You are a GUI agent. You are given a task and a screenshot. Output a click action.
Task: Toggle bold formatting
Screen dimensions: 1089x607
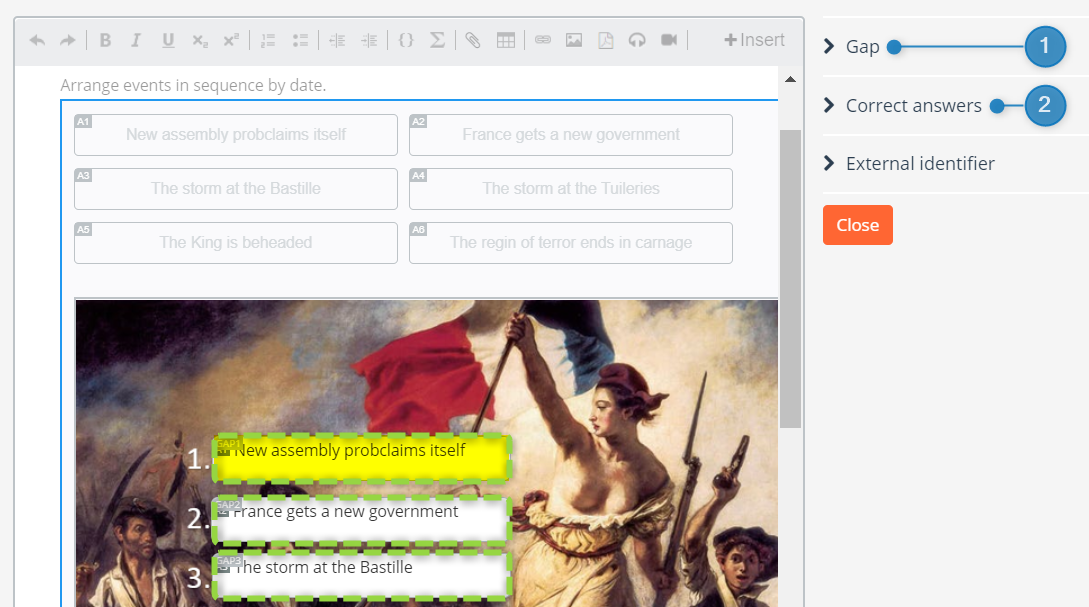pyautogui.click(x=105, y=40)
